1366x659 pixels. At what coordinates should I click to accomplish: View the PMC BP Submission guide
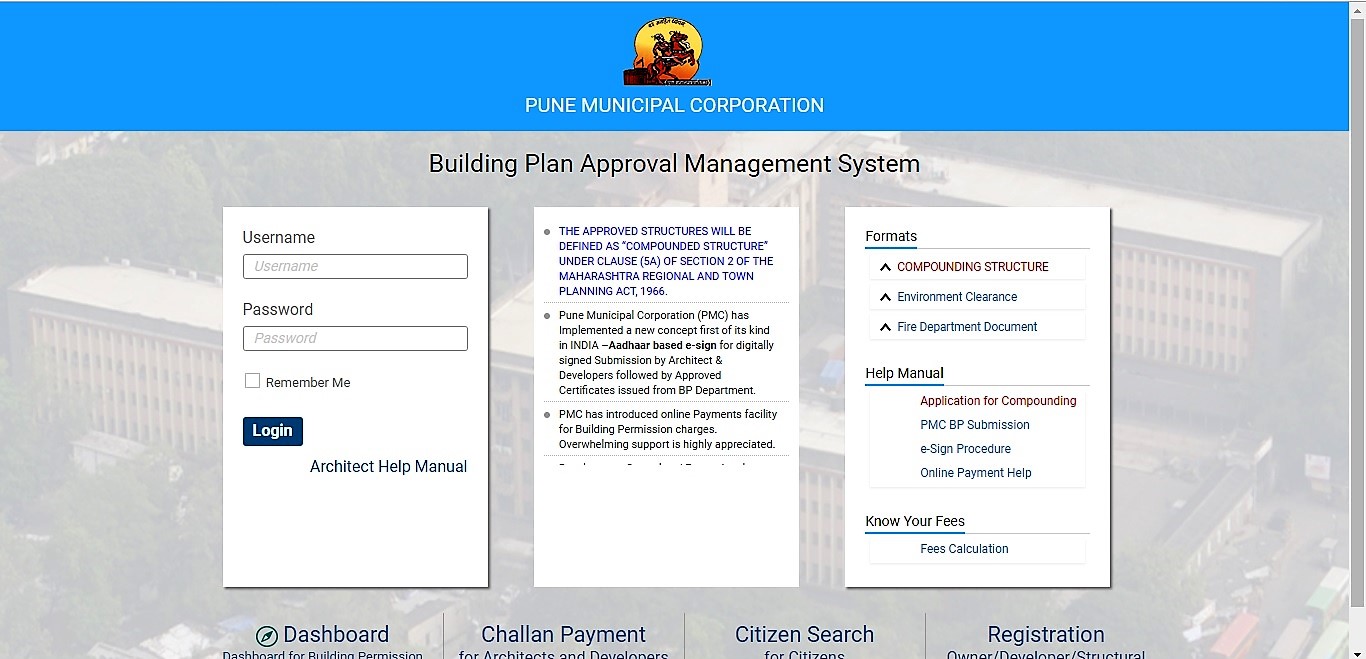click(975, 424)
